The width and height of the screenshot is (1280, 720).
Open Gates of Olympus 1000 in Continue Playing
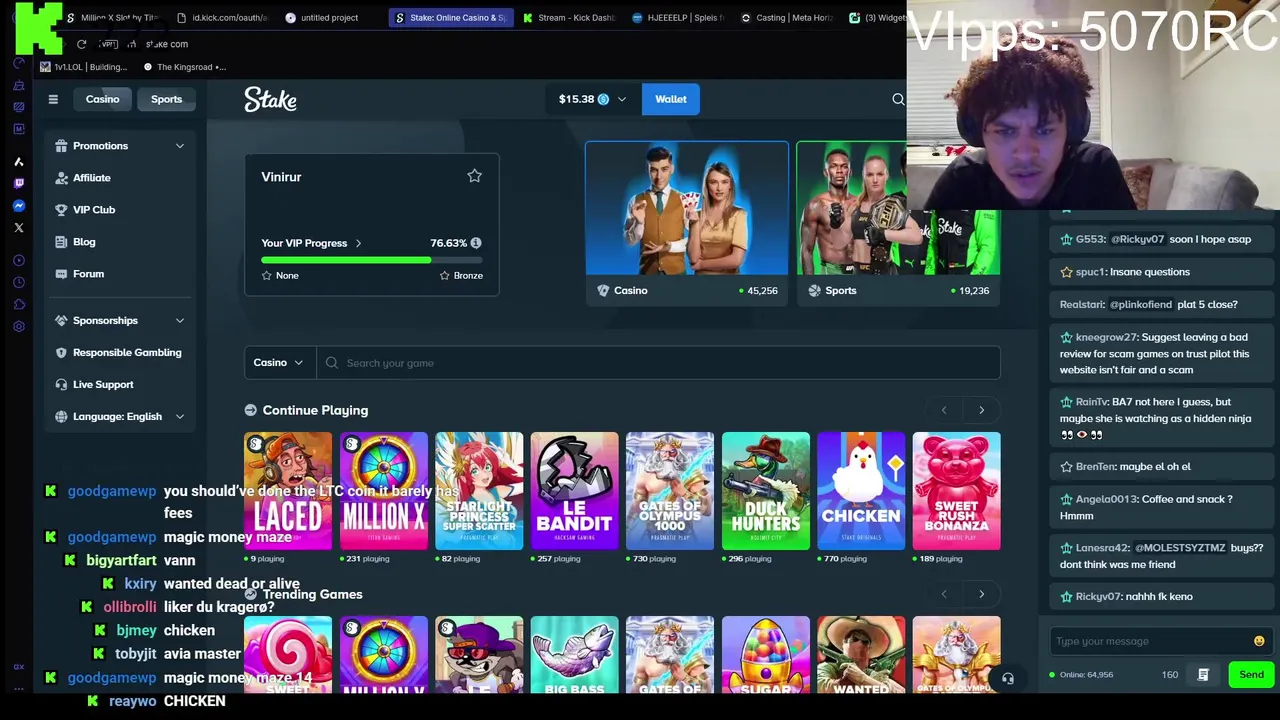(x=670, y=491)
